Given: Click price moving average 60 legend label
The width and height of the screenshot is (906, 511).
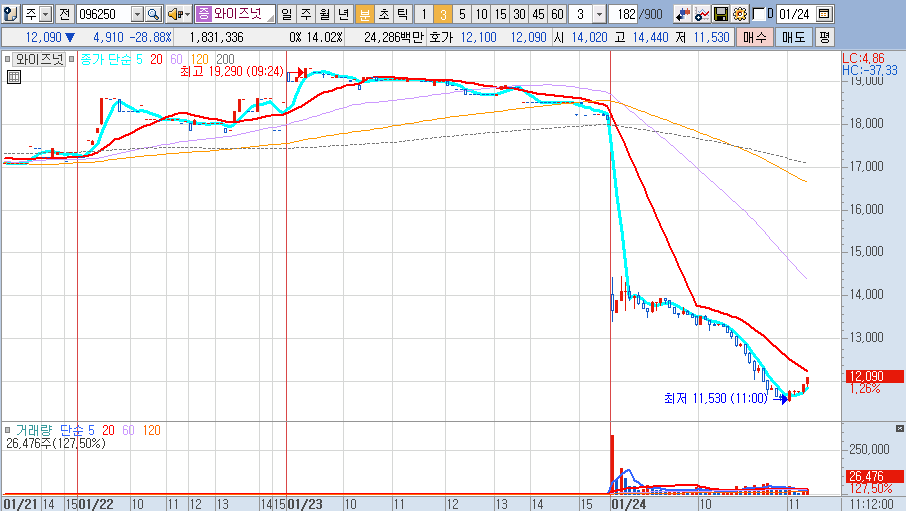Looking at the screenshot, I should [176, 59].
